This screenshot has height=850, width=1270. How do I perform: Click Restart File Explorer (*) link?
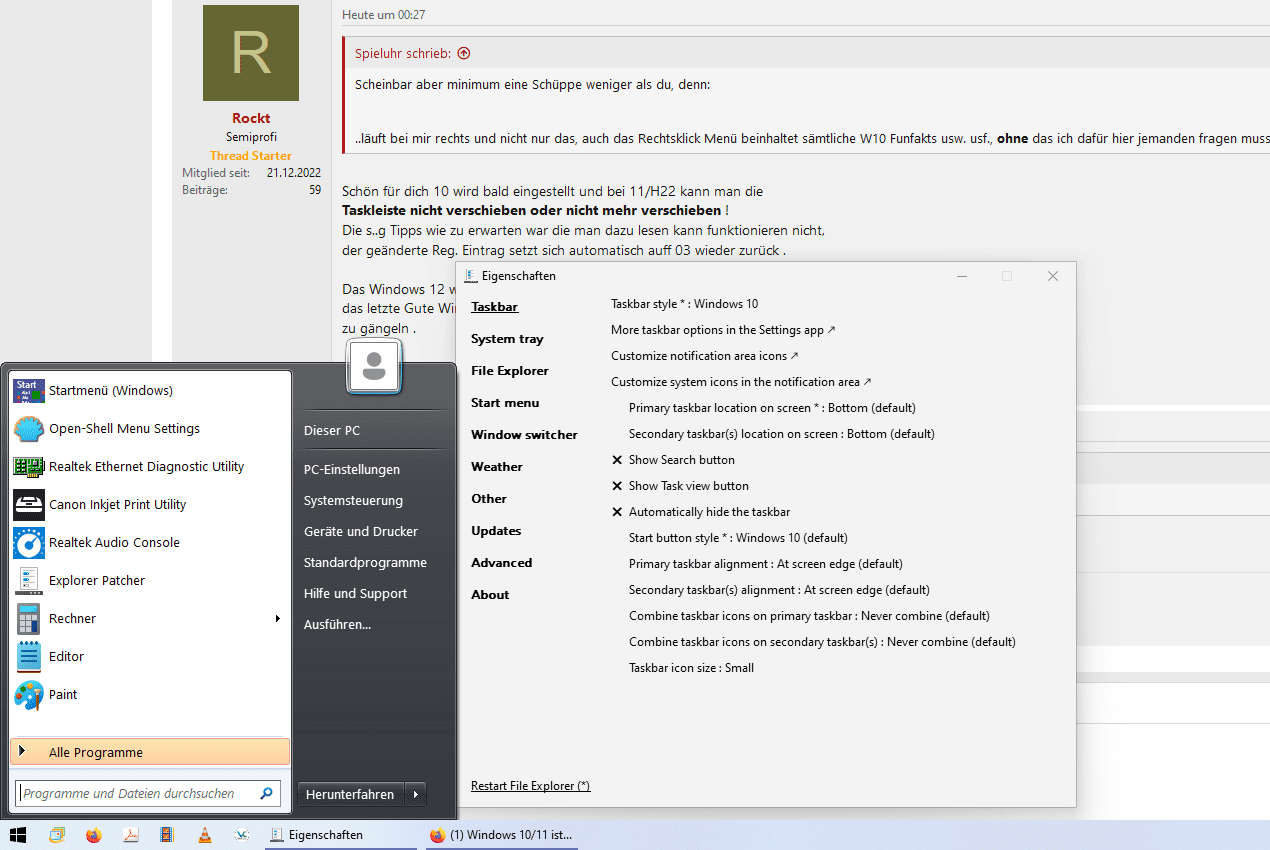(531, 786)
